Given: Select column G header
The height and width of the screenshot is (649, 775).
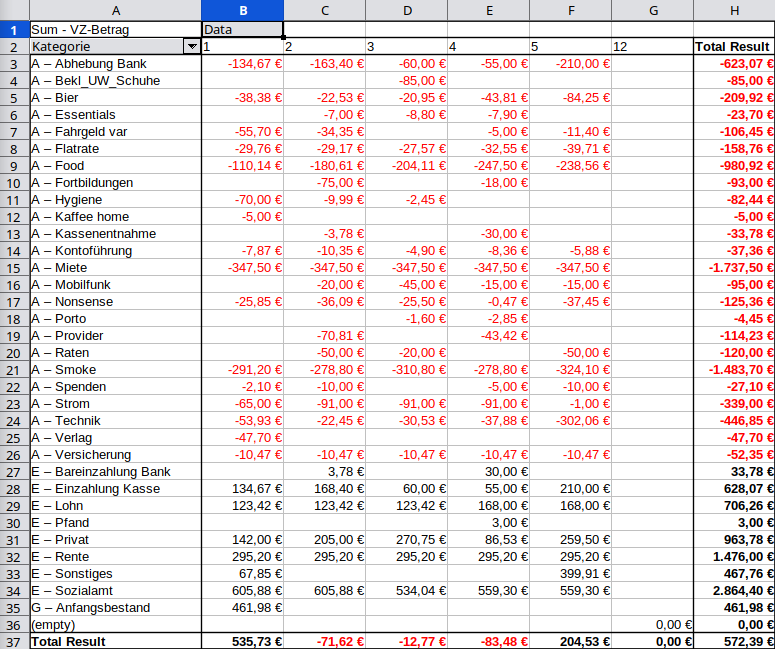Looking at the screenshot, I should tap(652, 10).
